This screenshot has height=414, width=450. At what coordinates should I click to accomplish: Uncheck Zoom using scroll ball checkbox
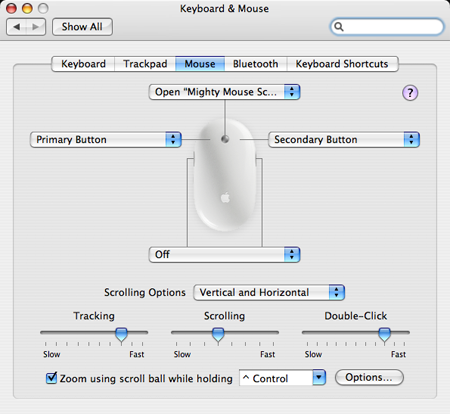51,378
